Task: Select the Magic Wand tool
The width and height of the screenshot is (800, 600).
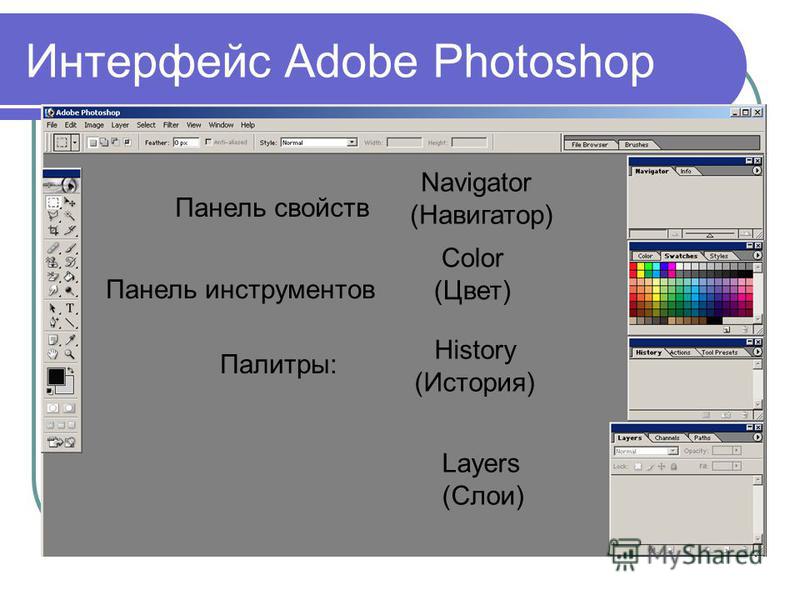Action: 70,216
